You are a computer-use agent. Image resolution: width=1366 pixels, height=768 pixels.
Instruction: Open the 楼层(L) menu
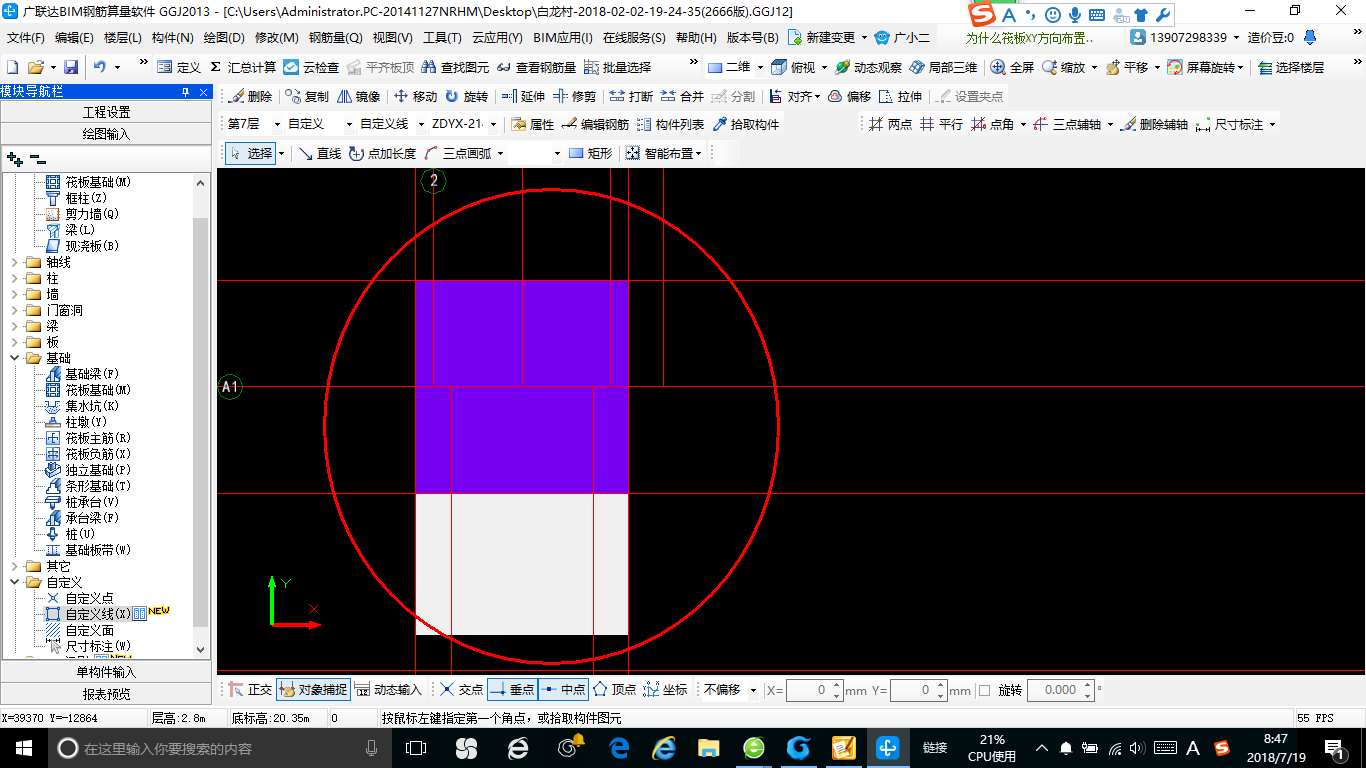coord(123,37)
